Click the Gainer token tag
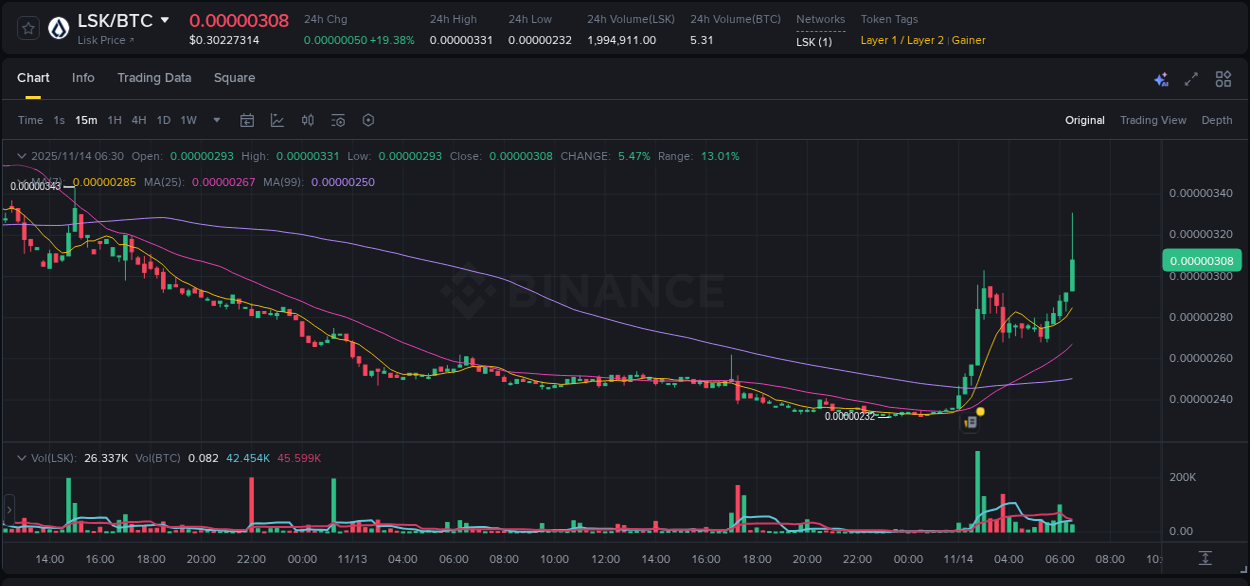This screenshot has height=586, width=1250. pos(968,40)
